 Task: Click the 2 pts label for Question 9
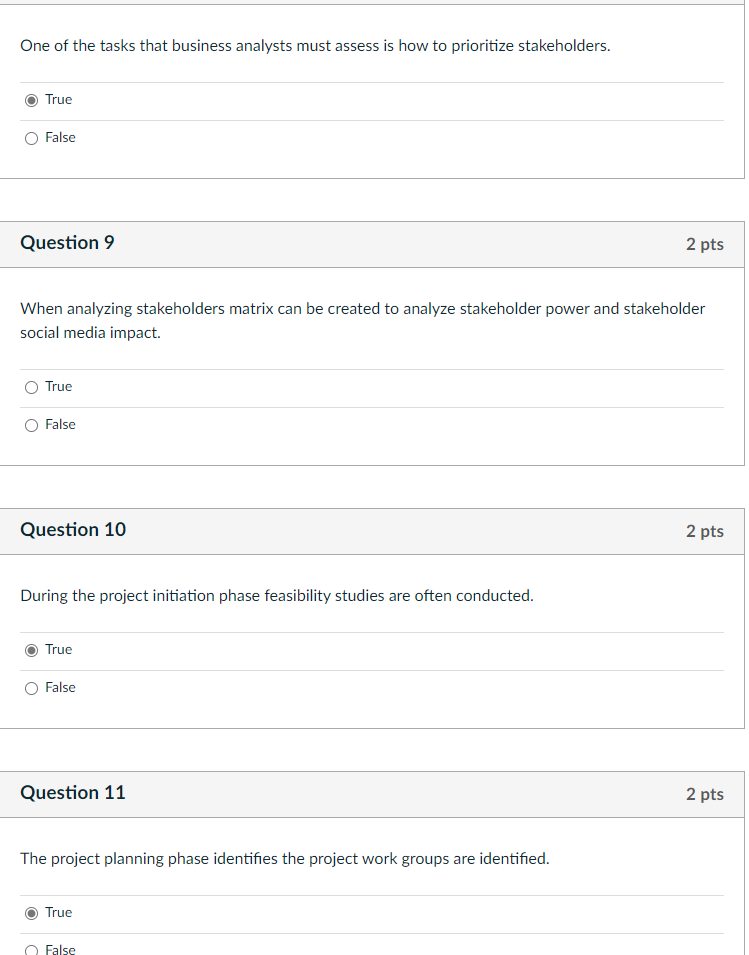(x=706, y=243)
